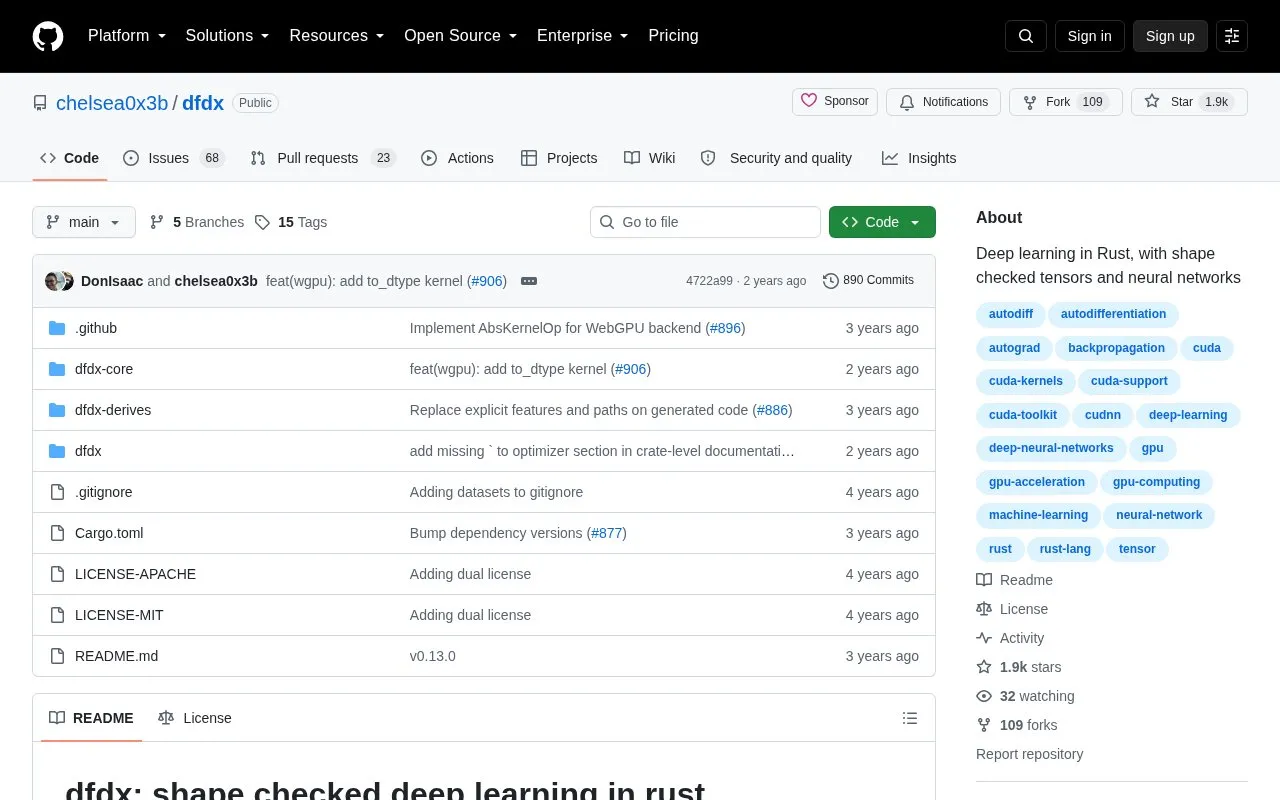
Task: Expand the Resources menu
Action: click(x=337, y=36)
